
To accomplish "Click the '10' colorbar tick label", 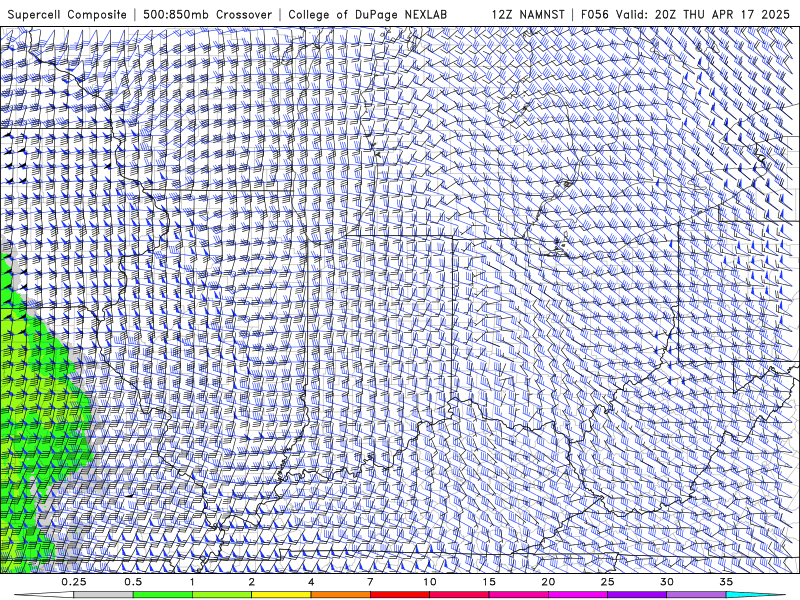I will [430, 582].
